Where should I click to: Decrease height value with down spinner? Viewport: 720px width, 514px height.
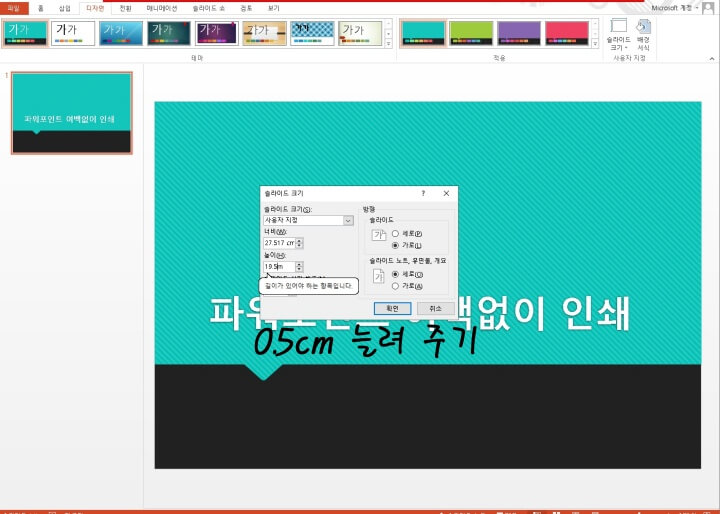coord(299,270)
